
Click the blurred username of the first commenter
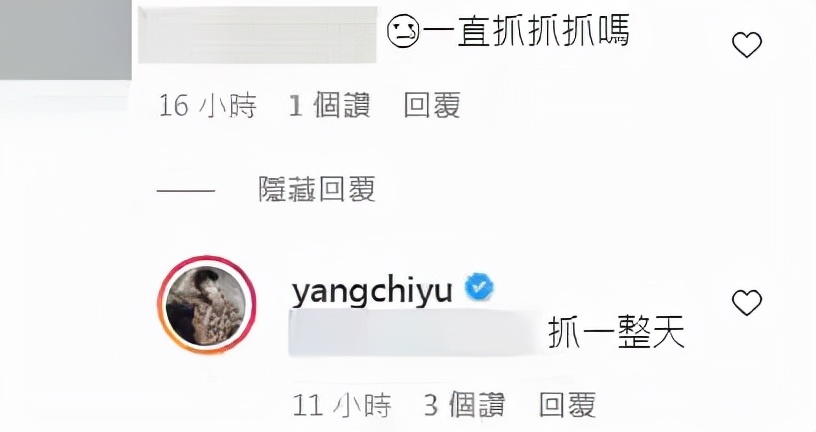click(x=258, y=35)
